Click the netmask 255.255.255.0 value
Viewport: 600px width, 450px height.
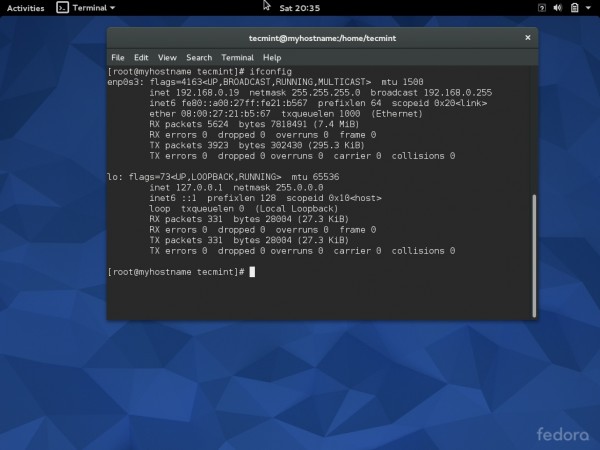[x=305, y=93]
